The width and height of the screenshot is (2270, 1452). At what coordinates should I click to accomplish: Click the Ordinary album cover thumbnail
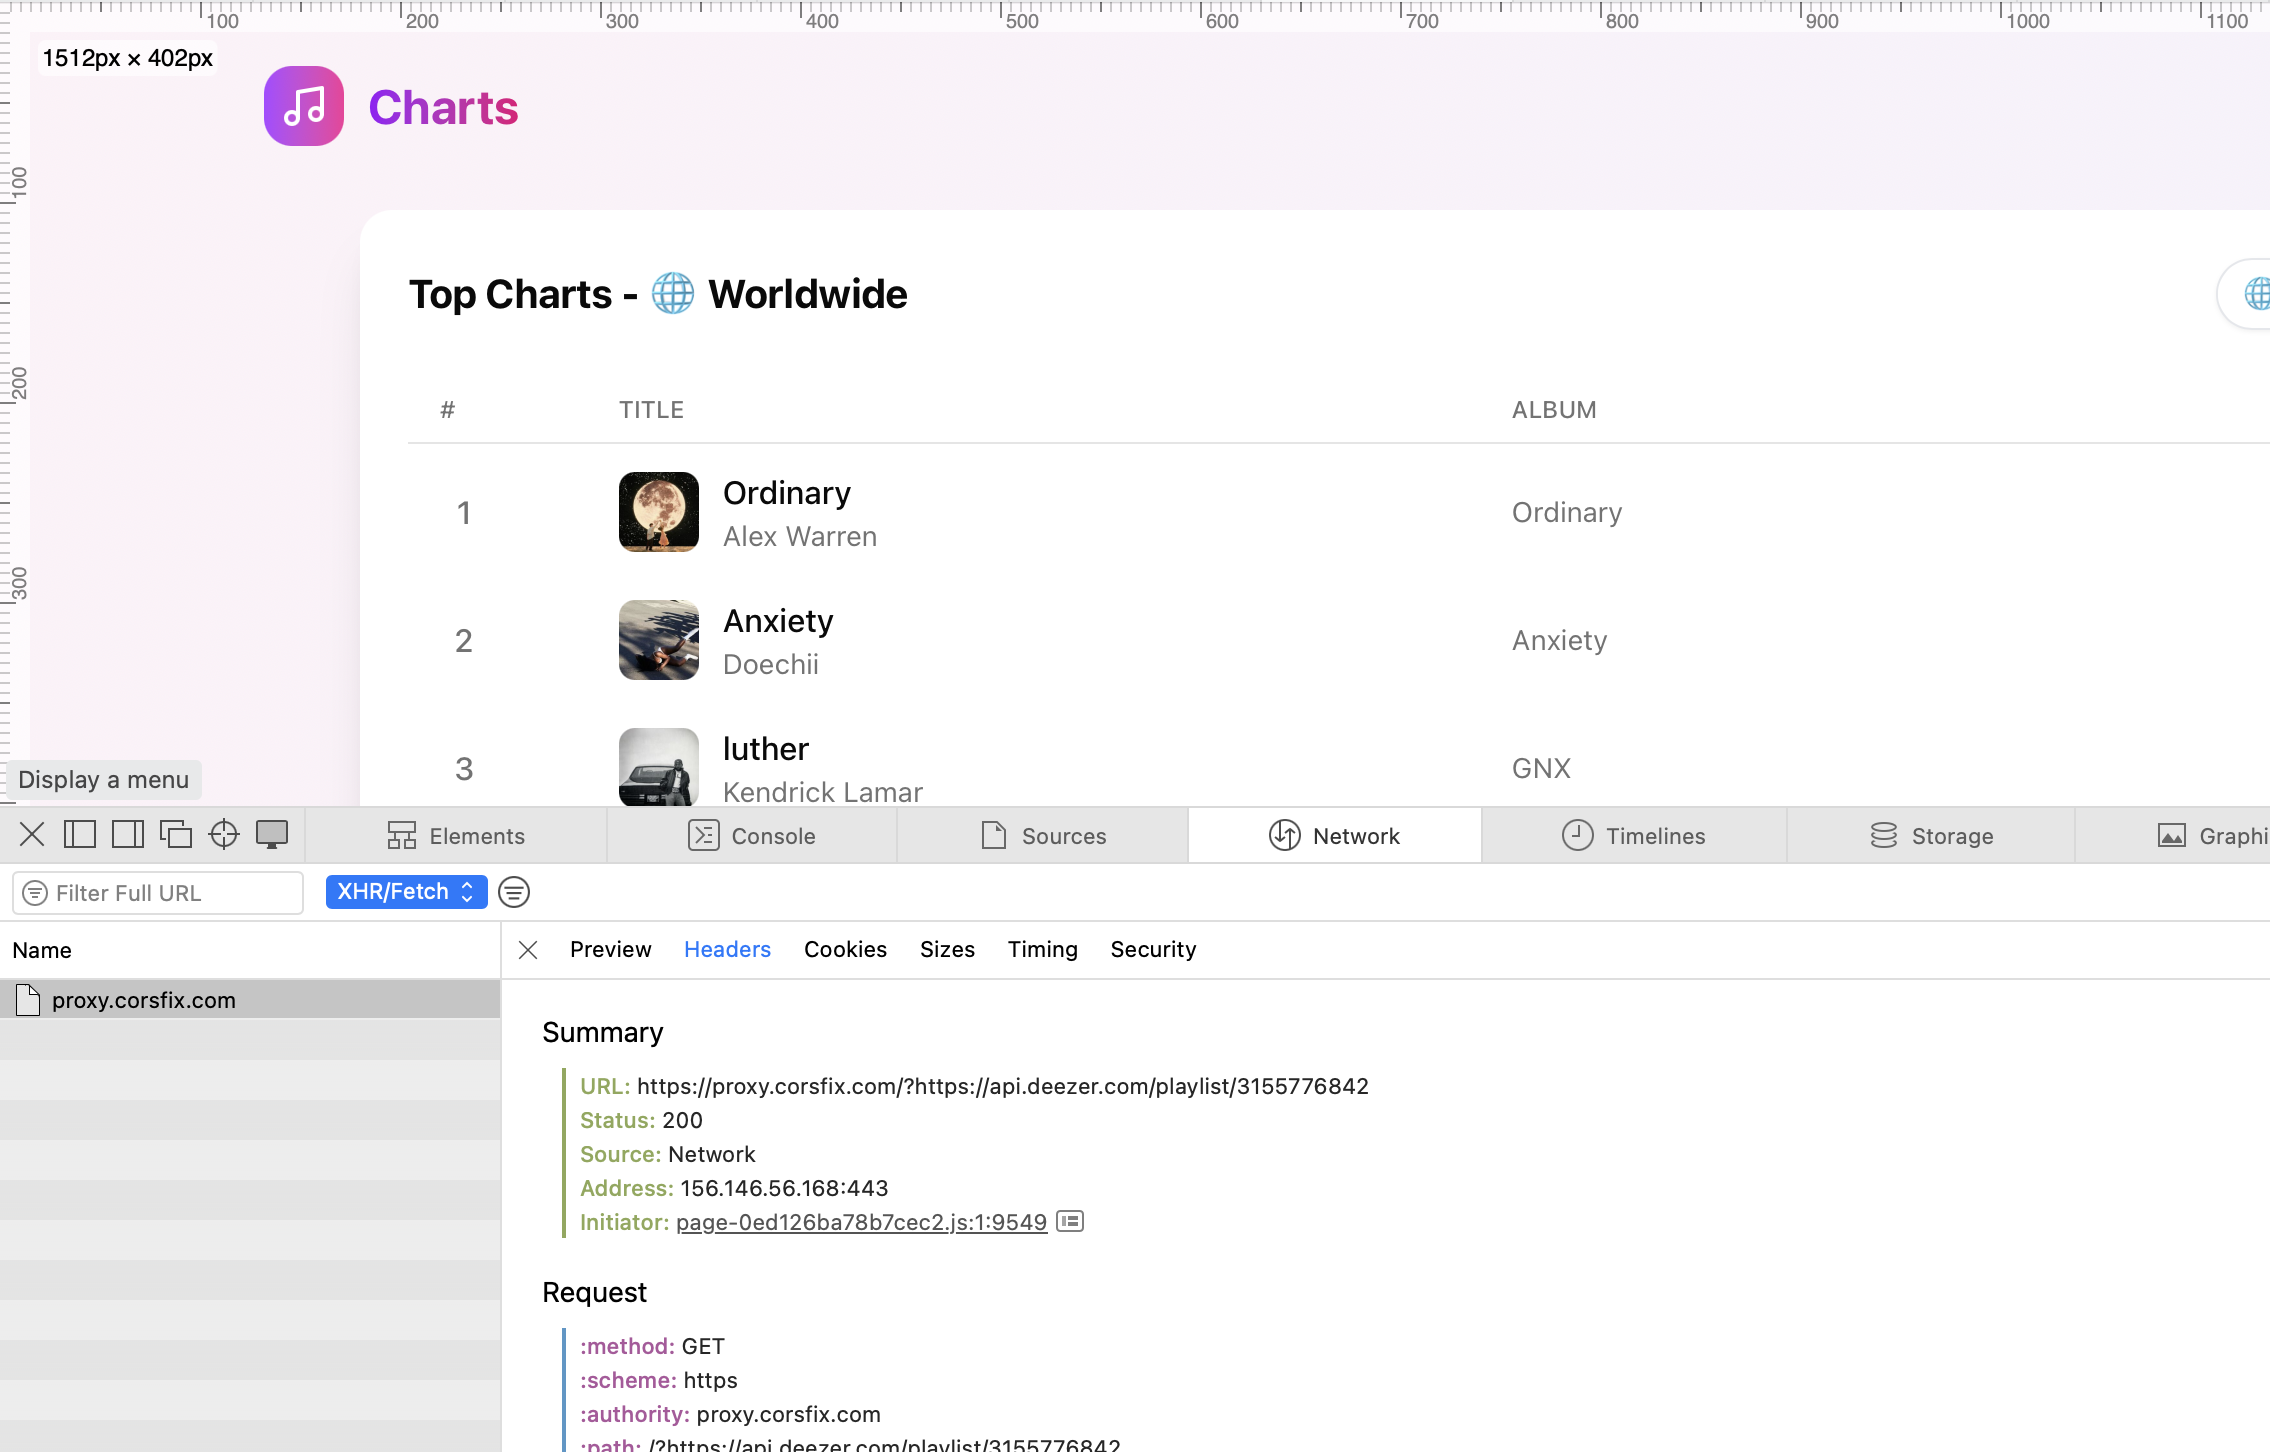tap(659, 512)
